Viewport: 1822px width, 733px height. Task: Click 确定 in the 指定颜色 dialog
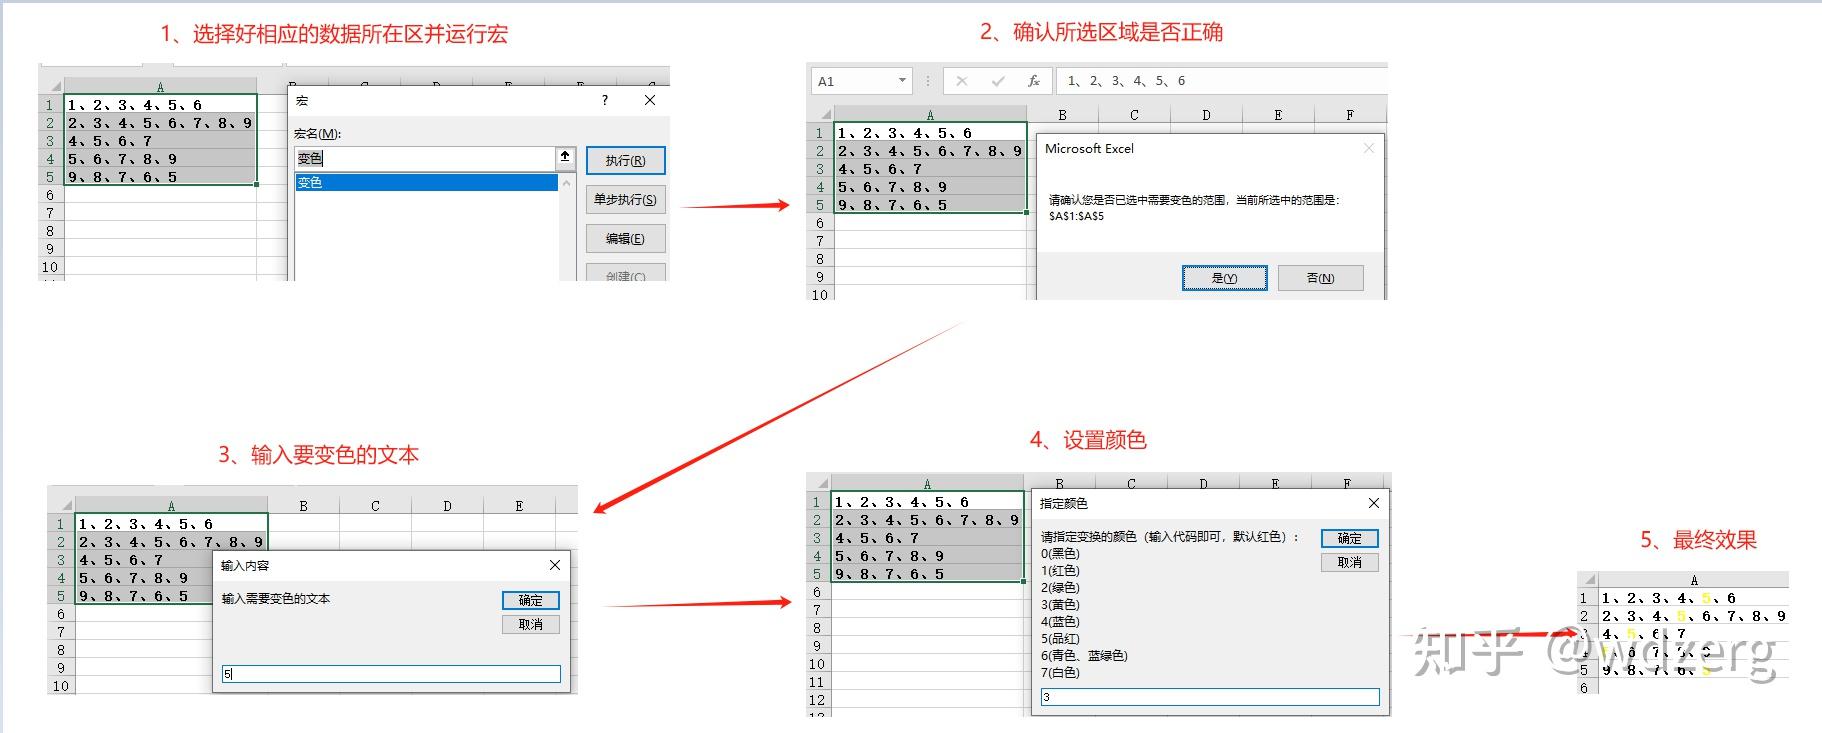pos(1350,538)
